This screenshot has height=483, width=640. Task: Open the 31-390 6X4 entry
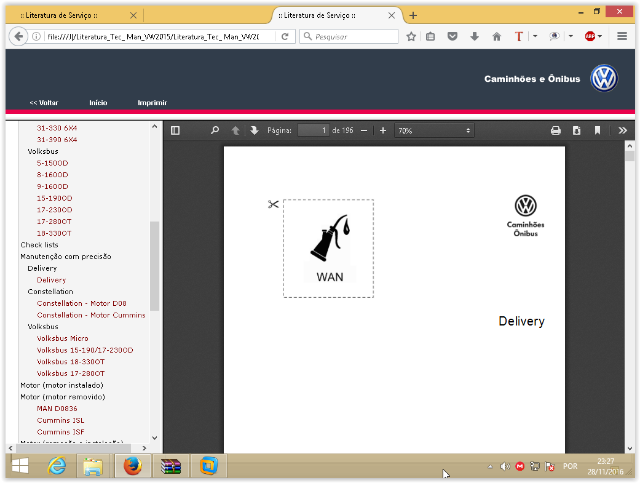click(x=57, y=140)
